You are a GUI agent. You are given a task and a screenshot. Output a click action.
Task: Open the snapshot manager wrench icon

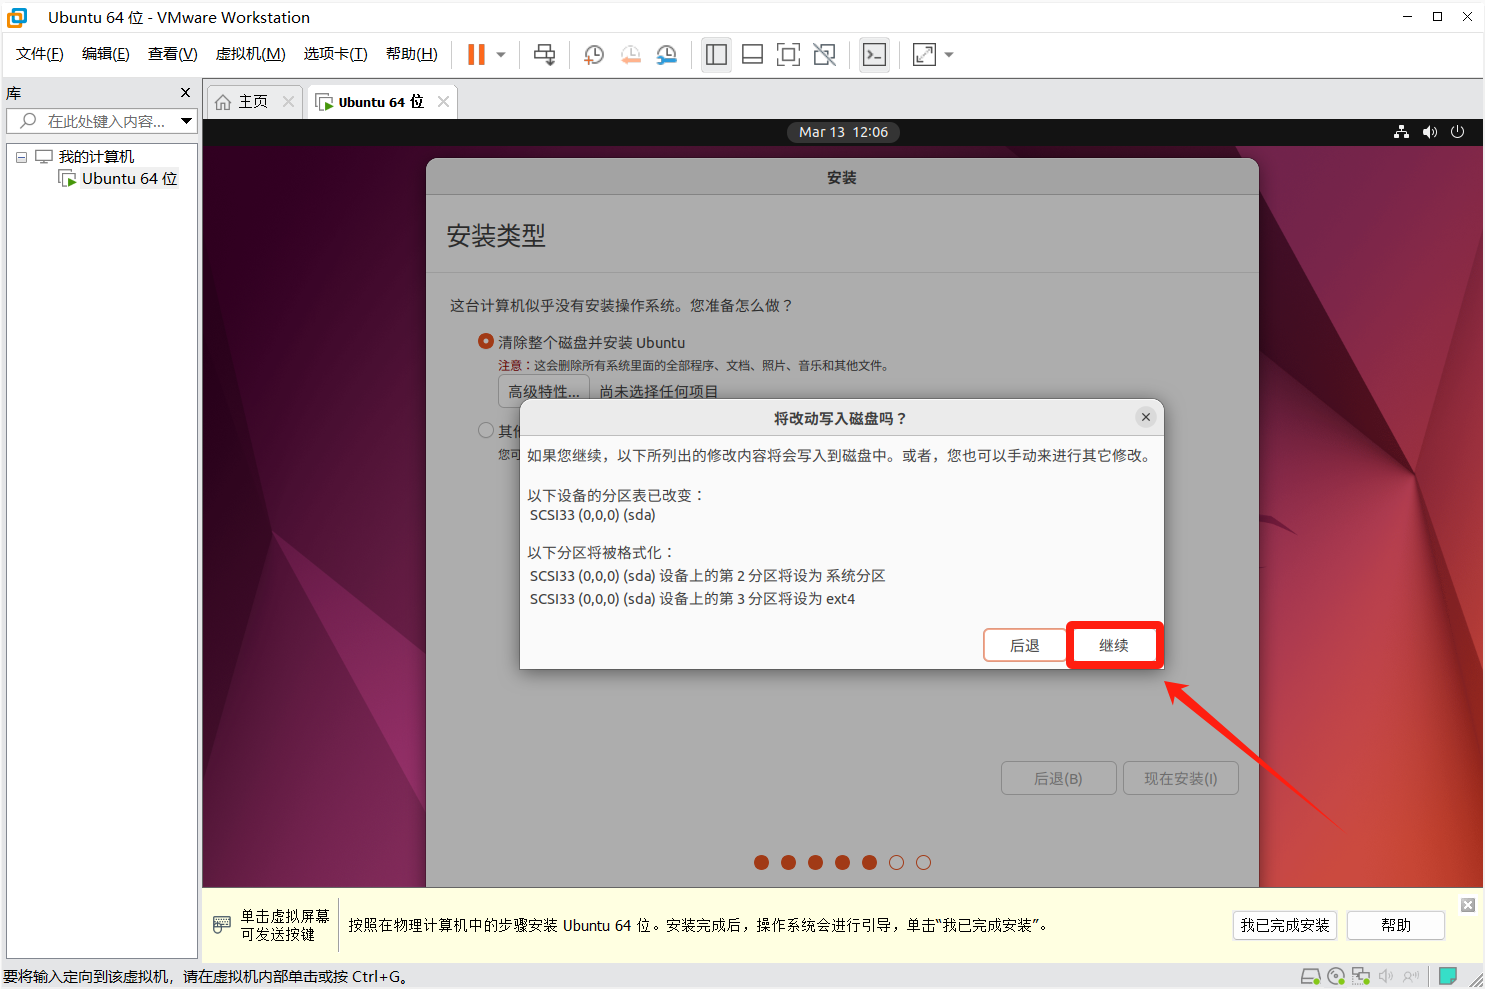(x=667, y=55)
